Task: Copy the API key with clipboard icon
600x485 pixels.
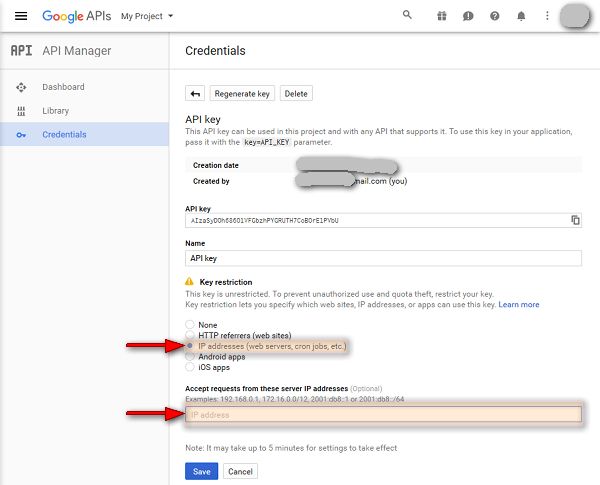Action: [x=575, y=220]
